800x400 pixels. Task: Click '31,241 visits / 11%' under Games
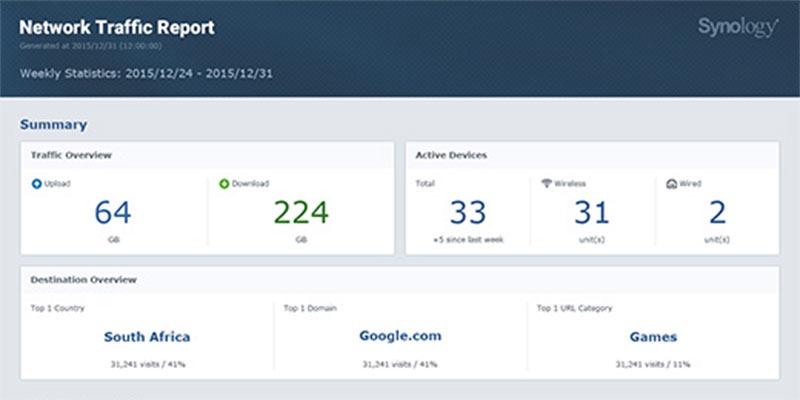point(653,364)
